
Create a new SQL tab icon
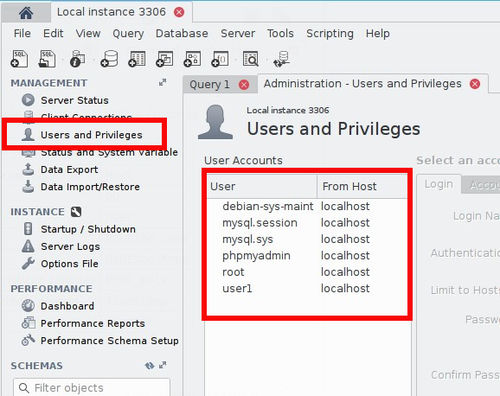(19, 59)
